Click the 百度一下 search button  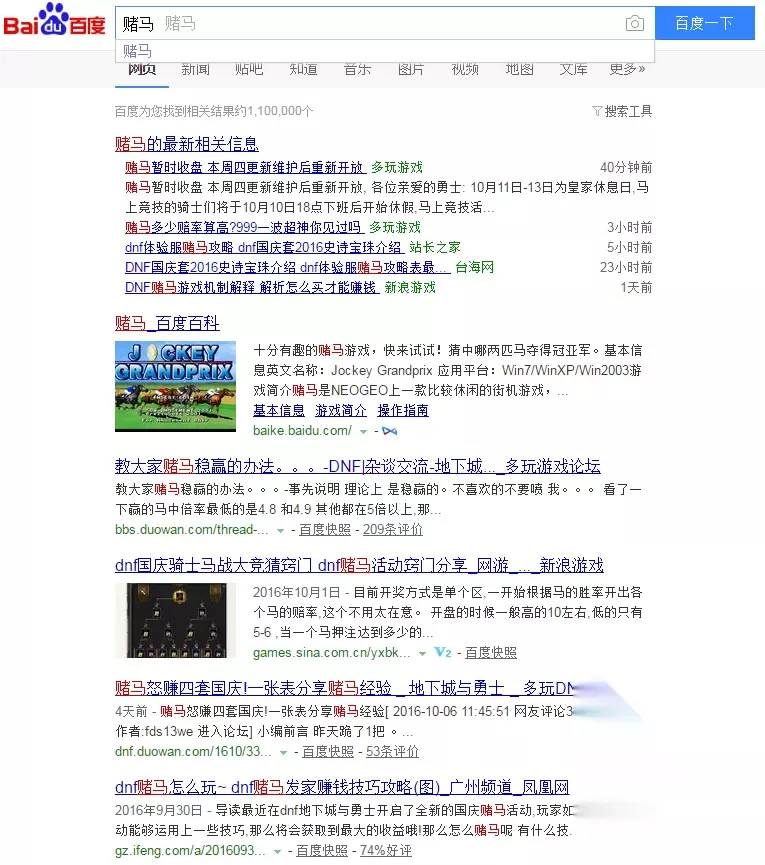704,23
